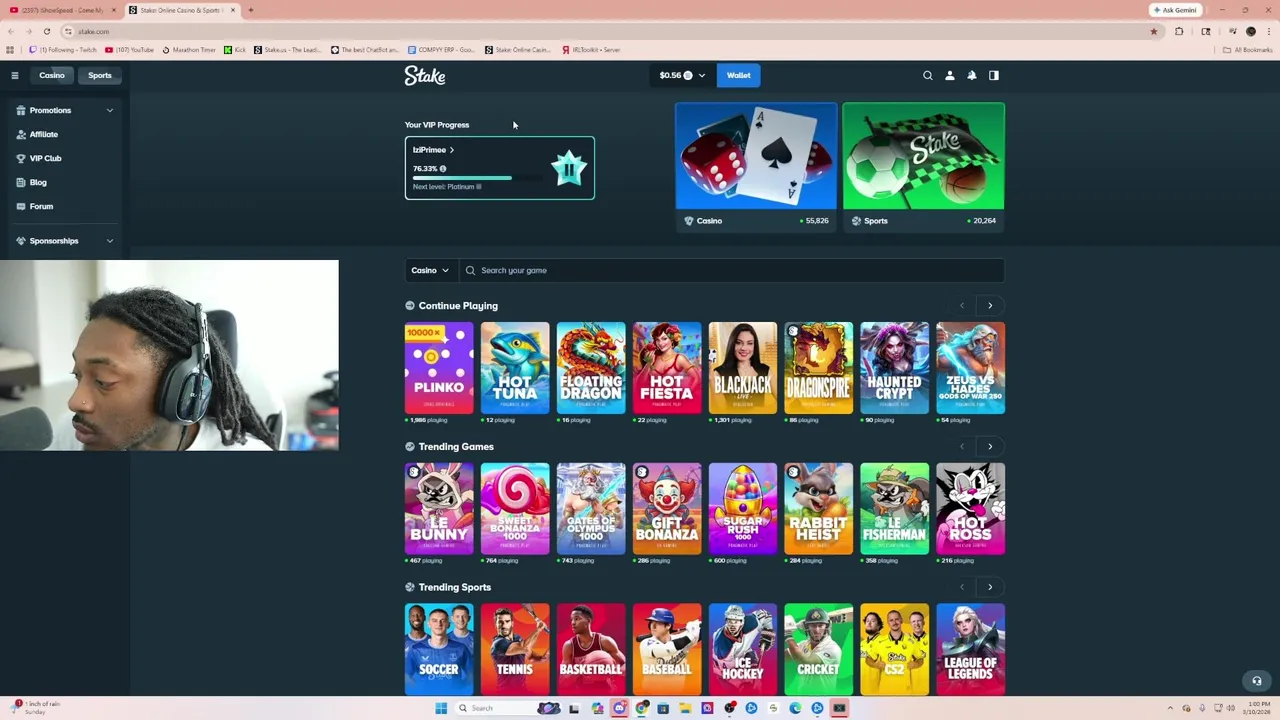The image size is (1280, 720).
Task: Open the Sweet Bonanza 1000 game
Action: pos(515,509)
